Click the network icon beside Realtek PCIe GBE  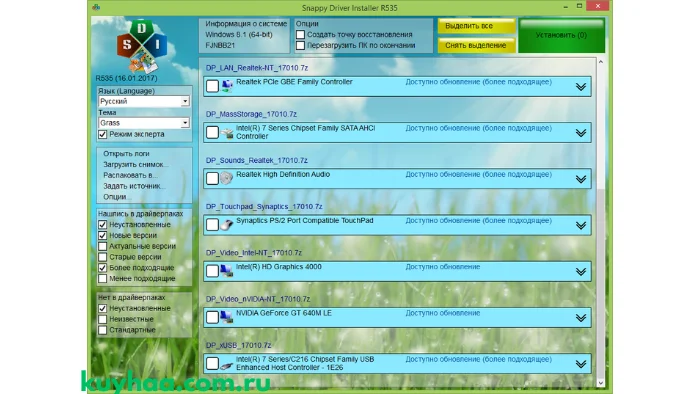pos(227,86)
